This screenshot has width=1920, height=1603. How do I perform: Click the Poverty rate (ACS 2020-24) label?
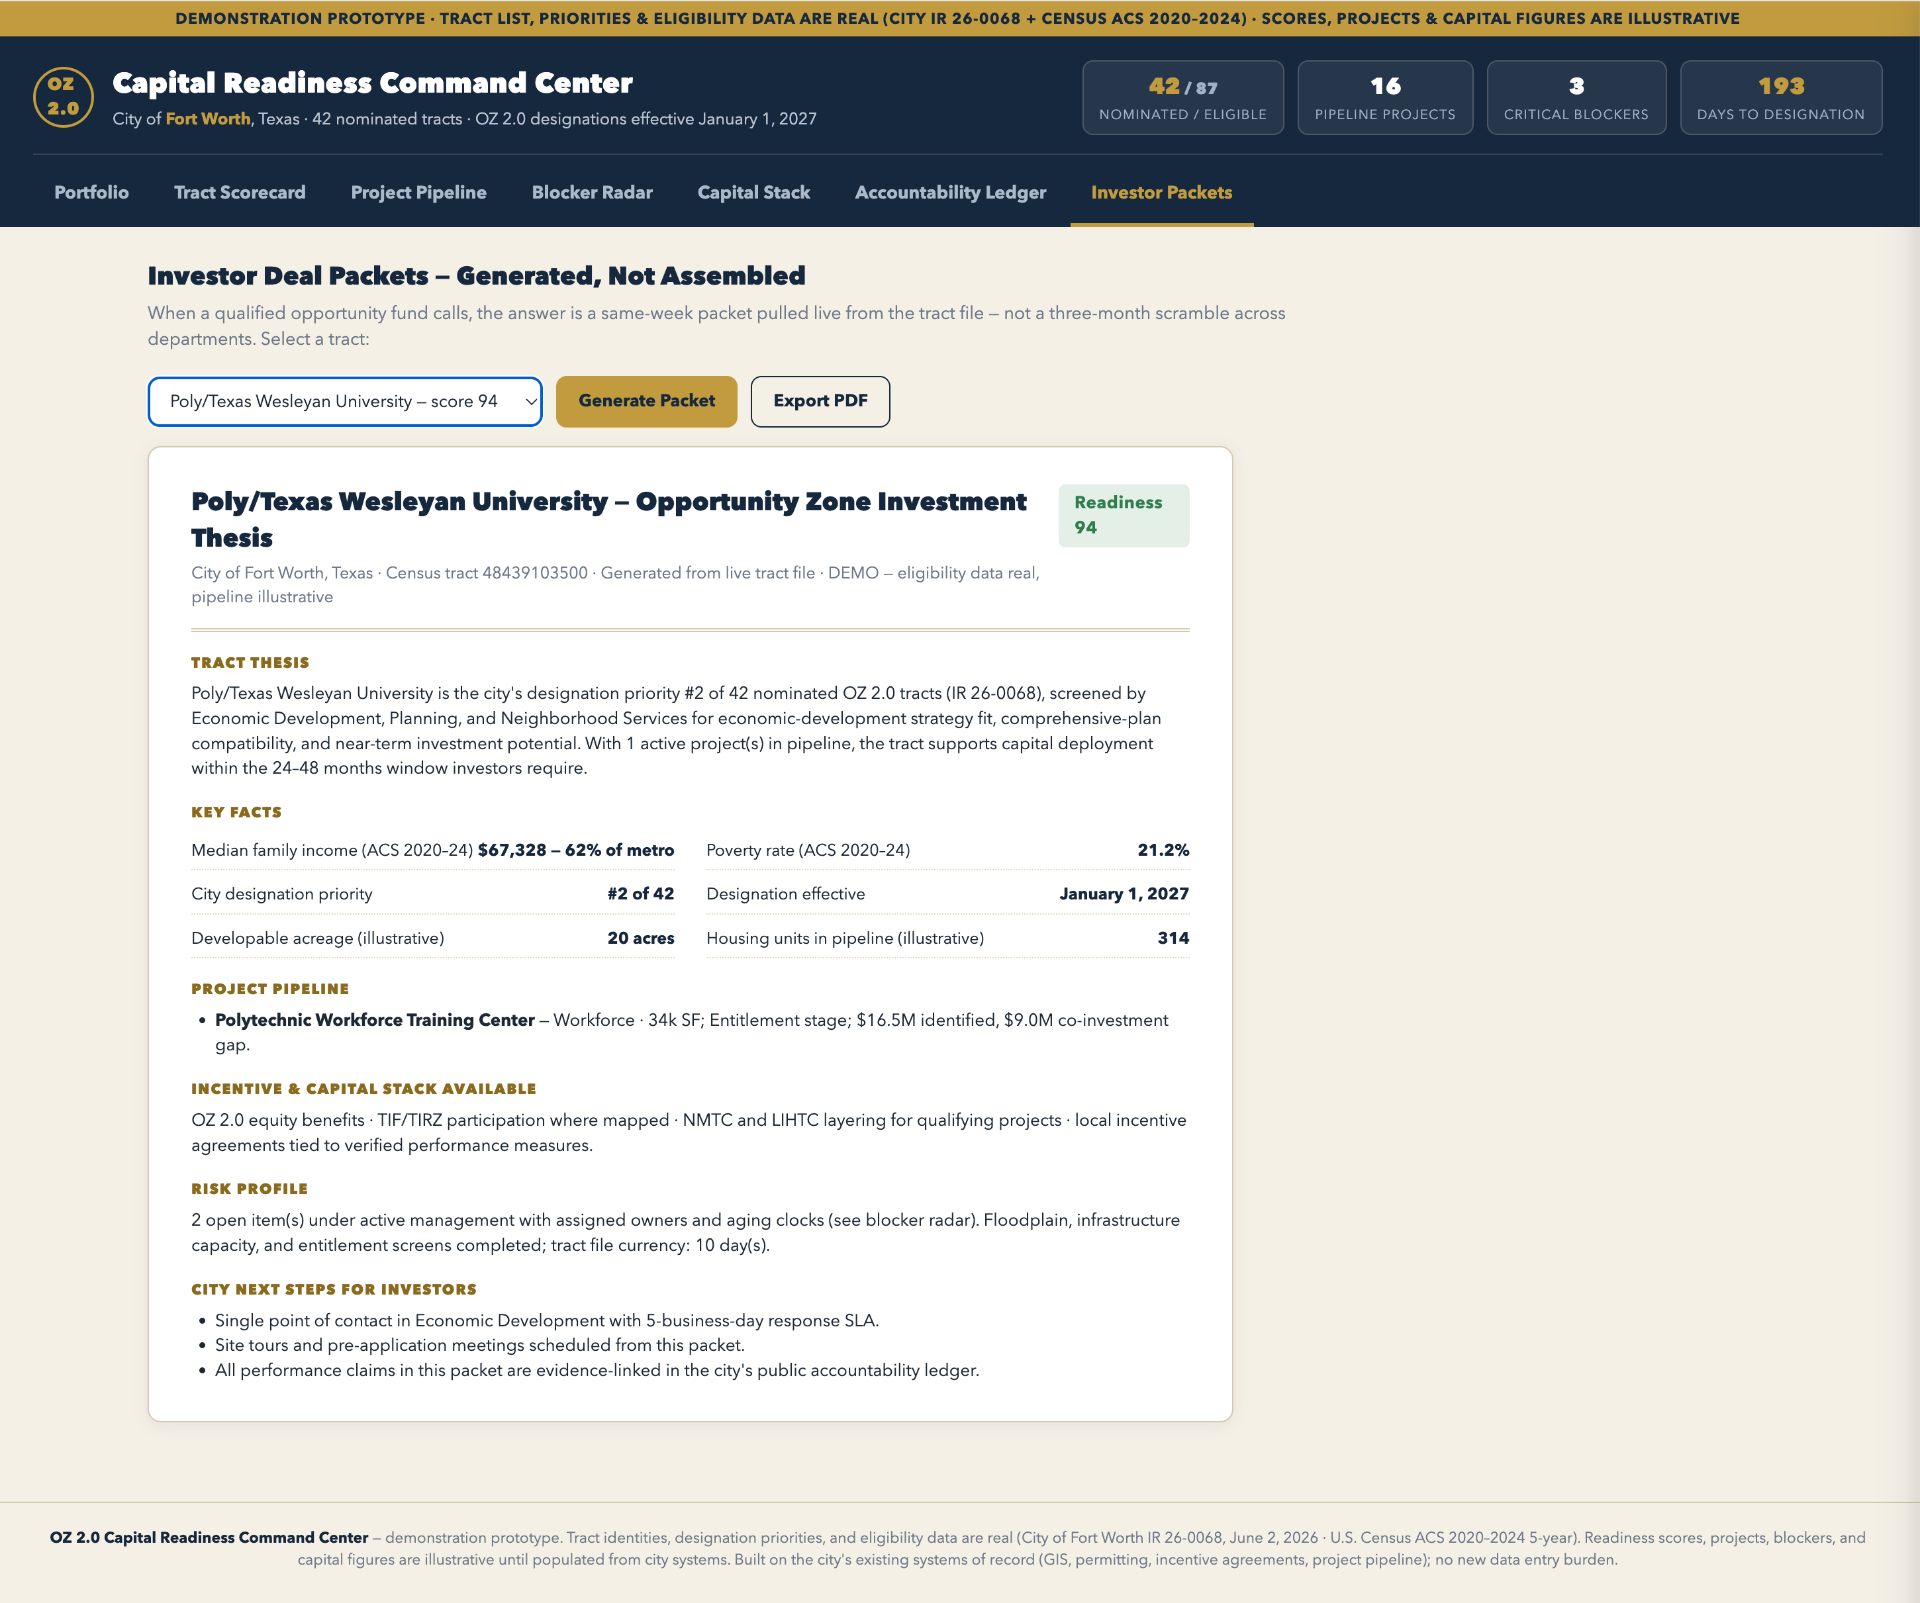(808, 850)
